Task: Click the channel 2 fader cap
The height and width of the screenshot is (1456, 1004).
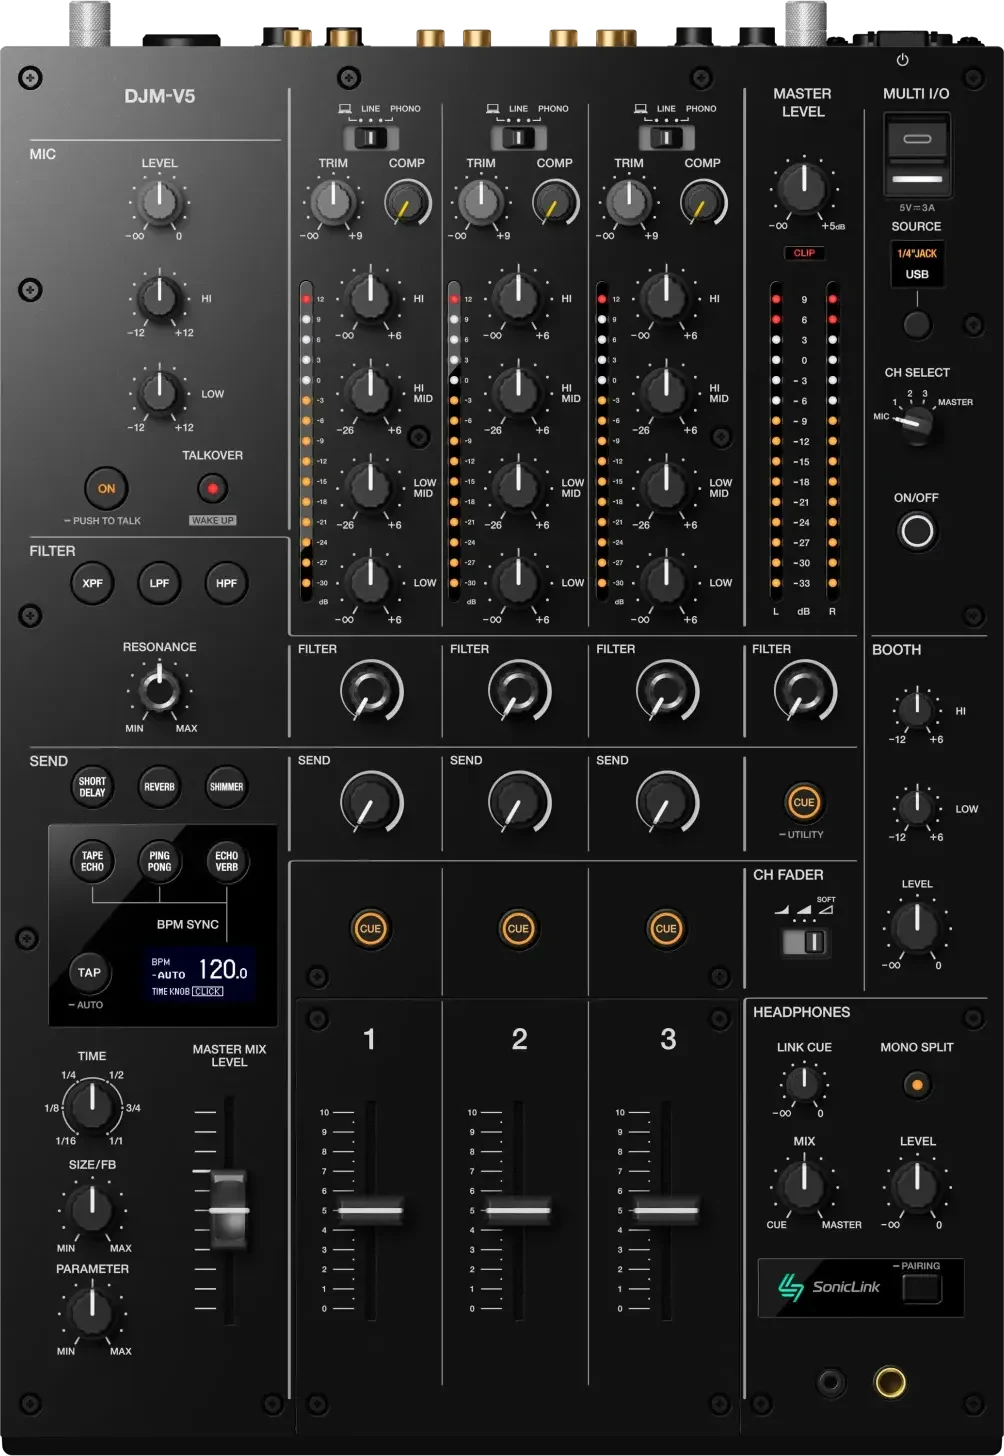Action: point(518,1210)
